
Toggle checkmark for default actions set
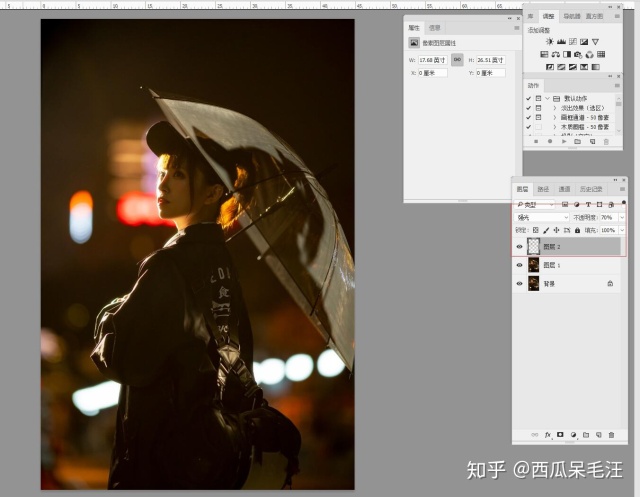(x=529, y=98)
